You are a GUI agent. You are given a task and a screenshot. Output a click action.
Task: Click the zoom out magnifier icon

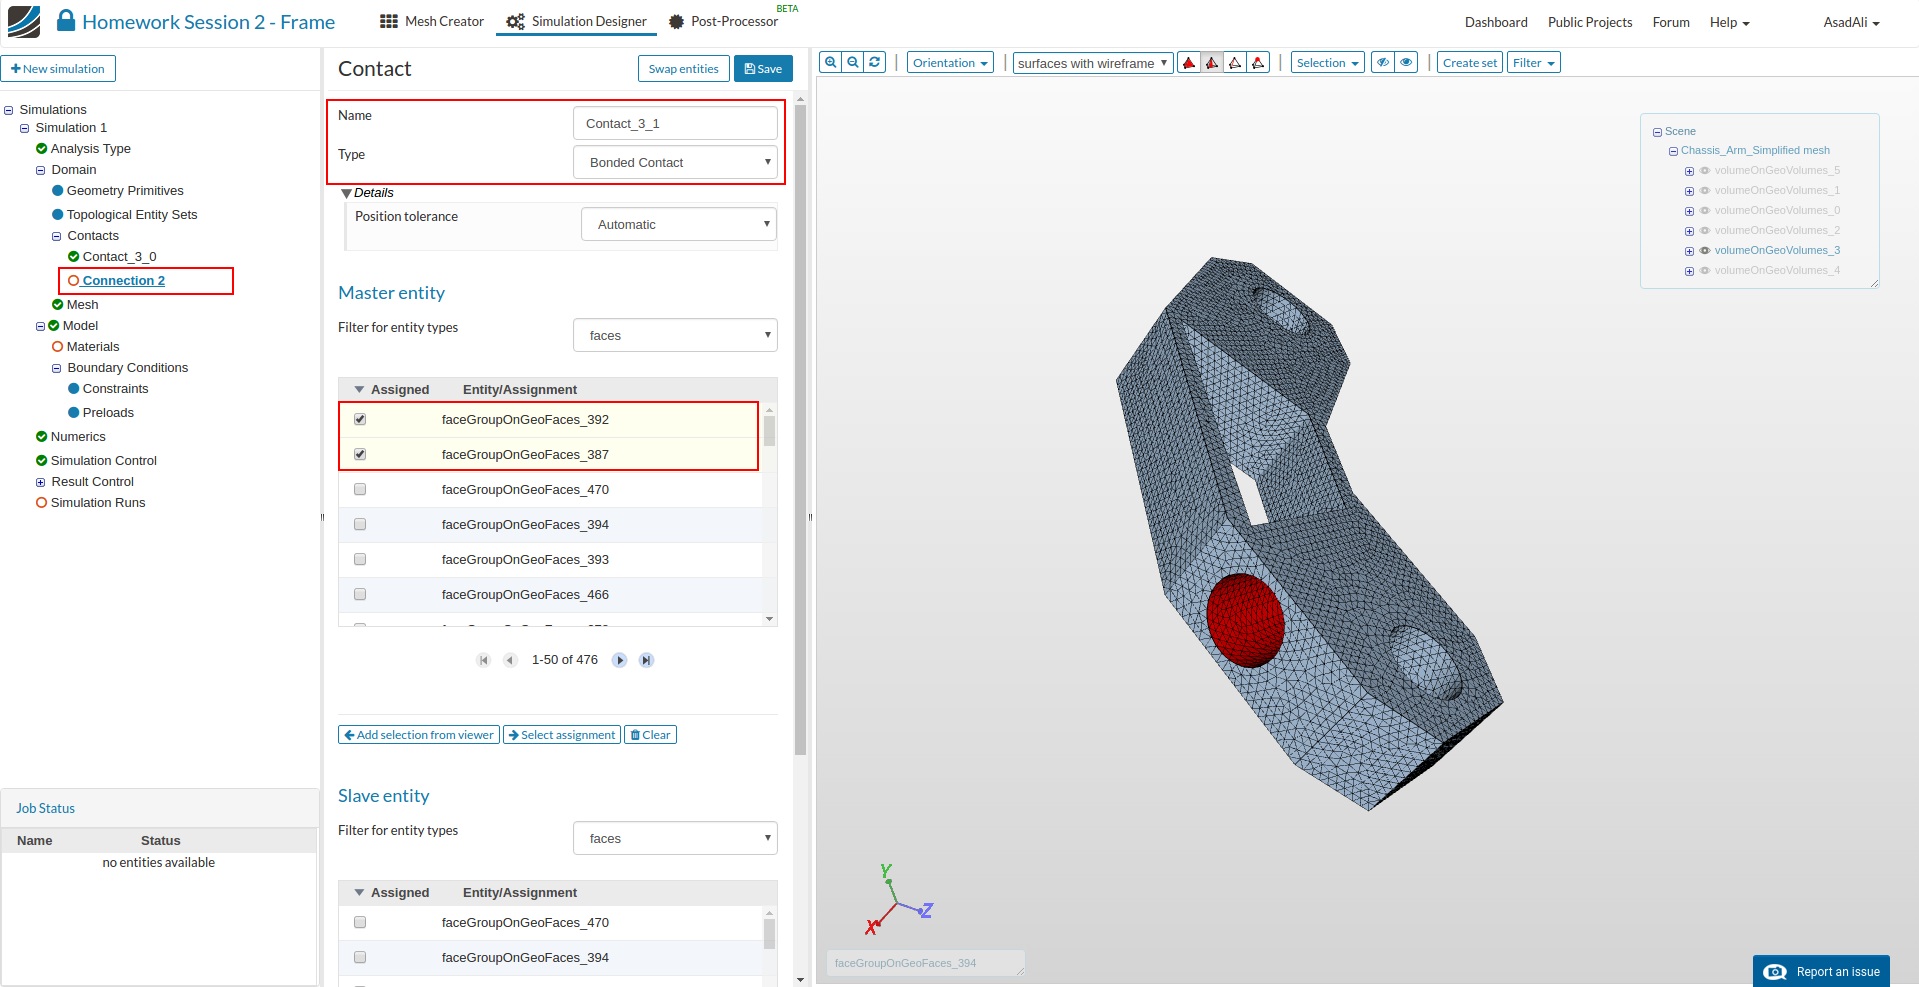coord(853,62)
